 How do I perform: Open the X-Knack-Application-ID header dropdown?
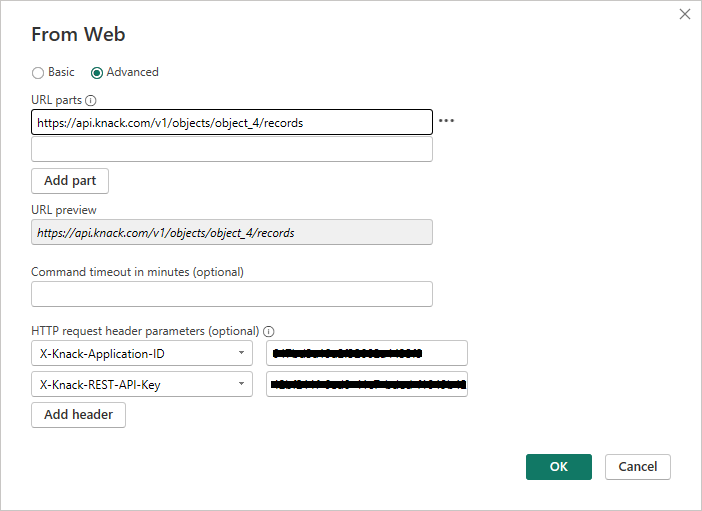(x=142, y=353)
